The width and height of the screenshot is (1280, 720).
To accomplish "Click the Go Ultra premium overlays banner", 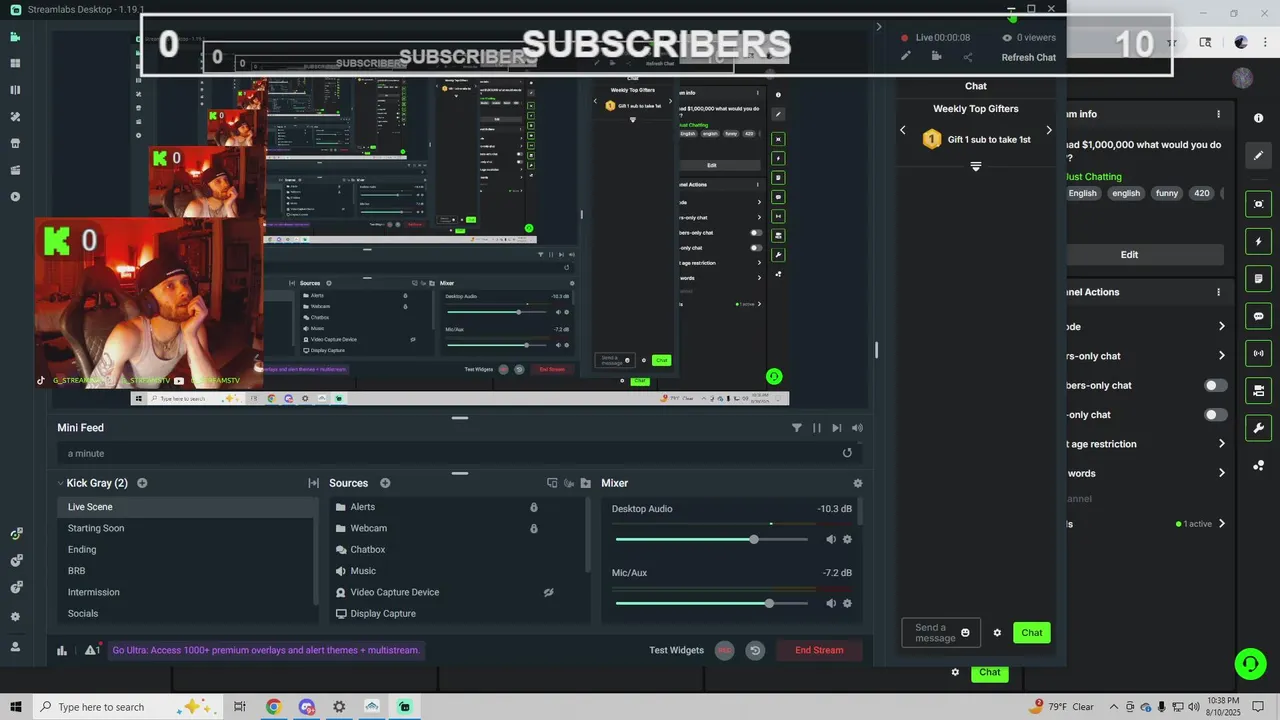I will pyautogui.click(x=266, y=650).
